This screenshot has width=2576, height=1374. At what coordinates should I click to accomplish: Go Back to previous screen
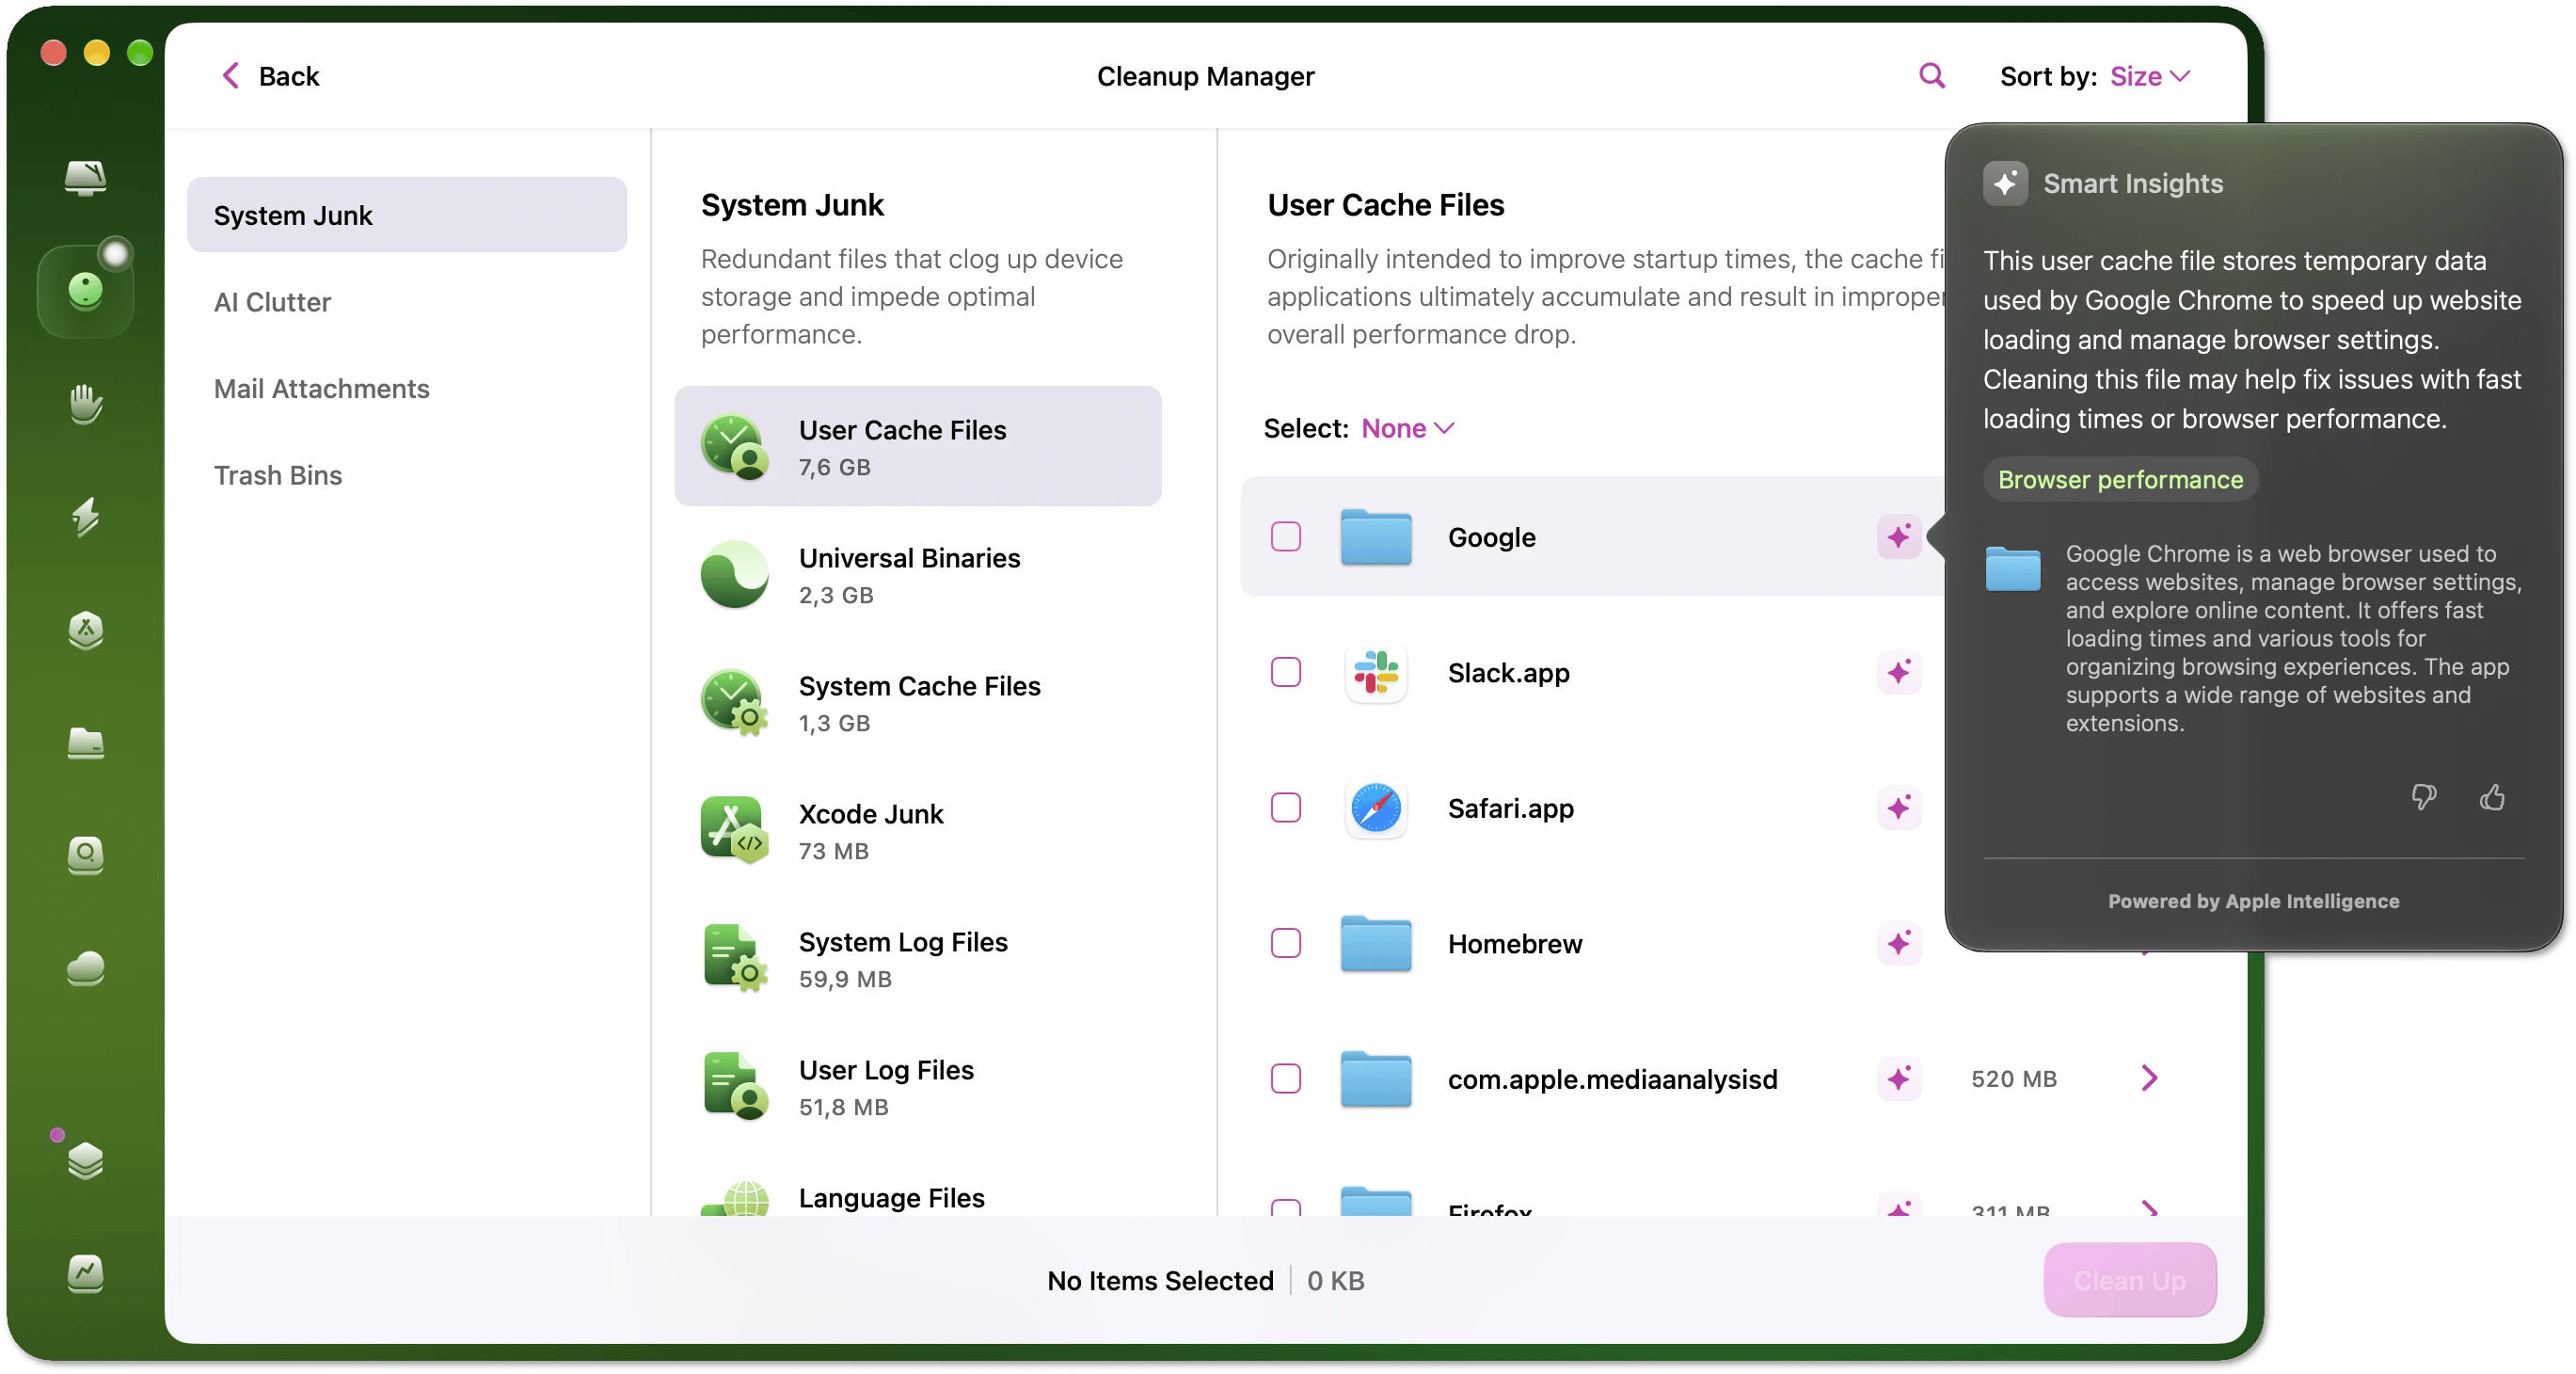tap(269, 76)
